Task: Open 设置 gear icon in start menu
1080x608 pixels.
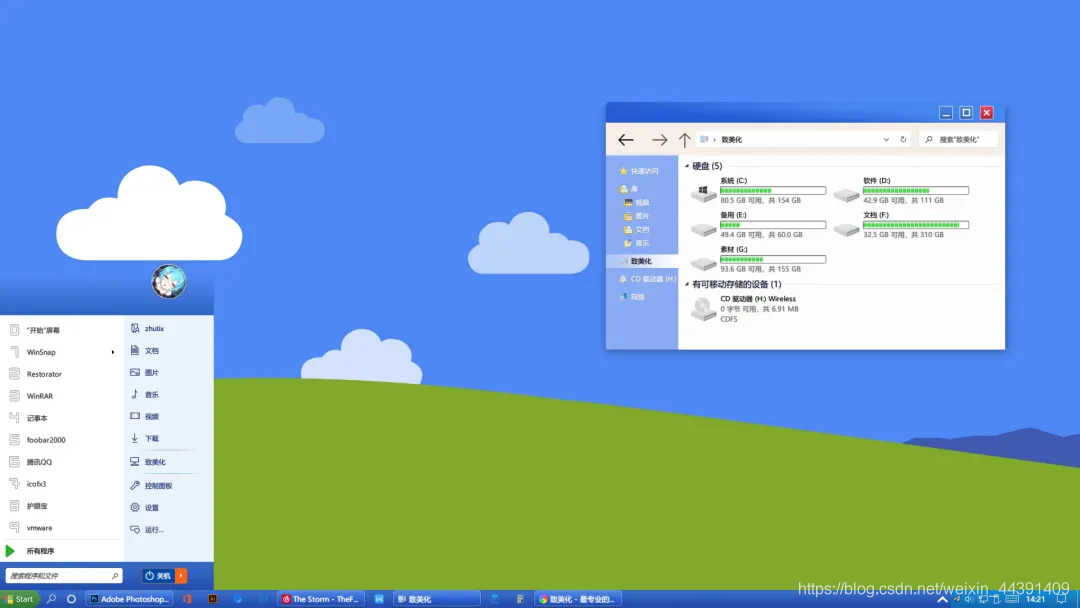Action: [x=135, y=507]
